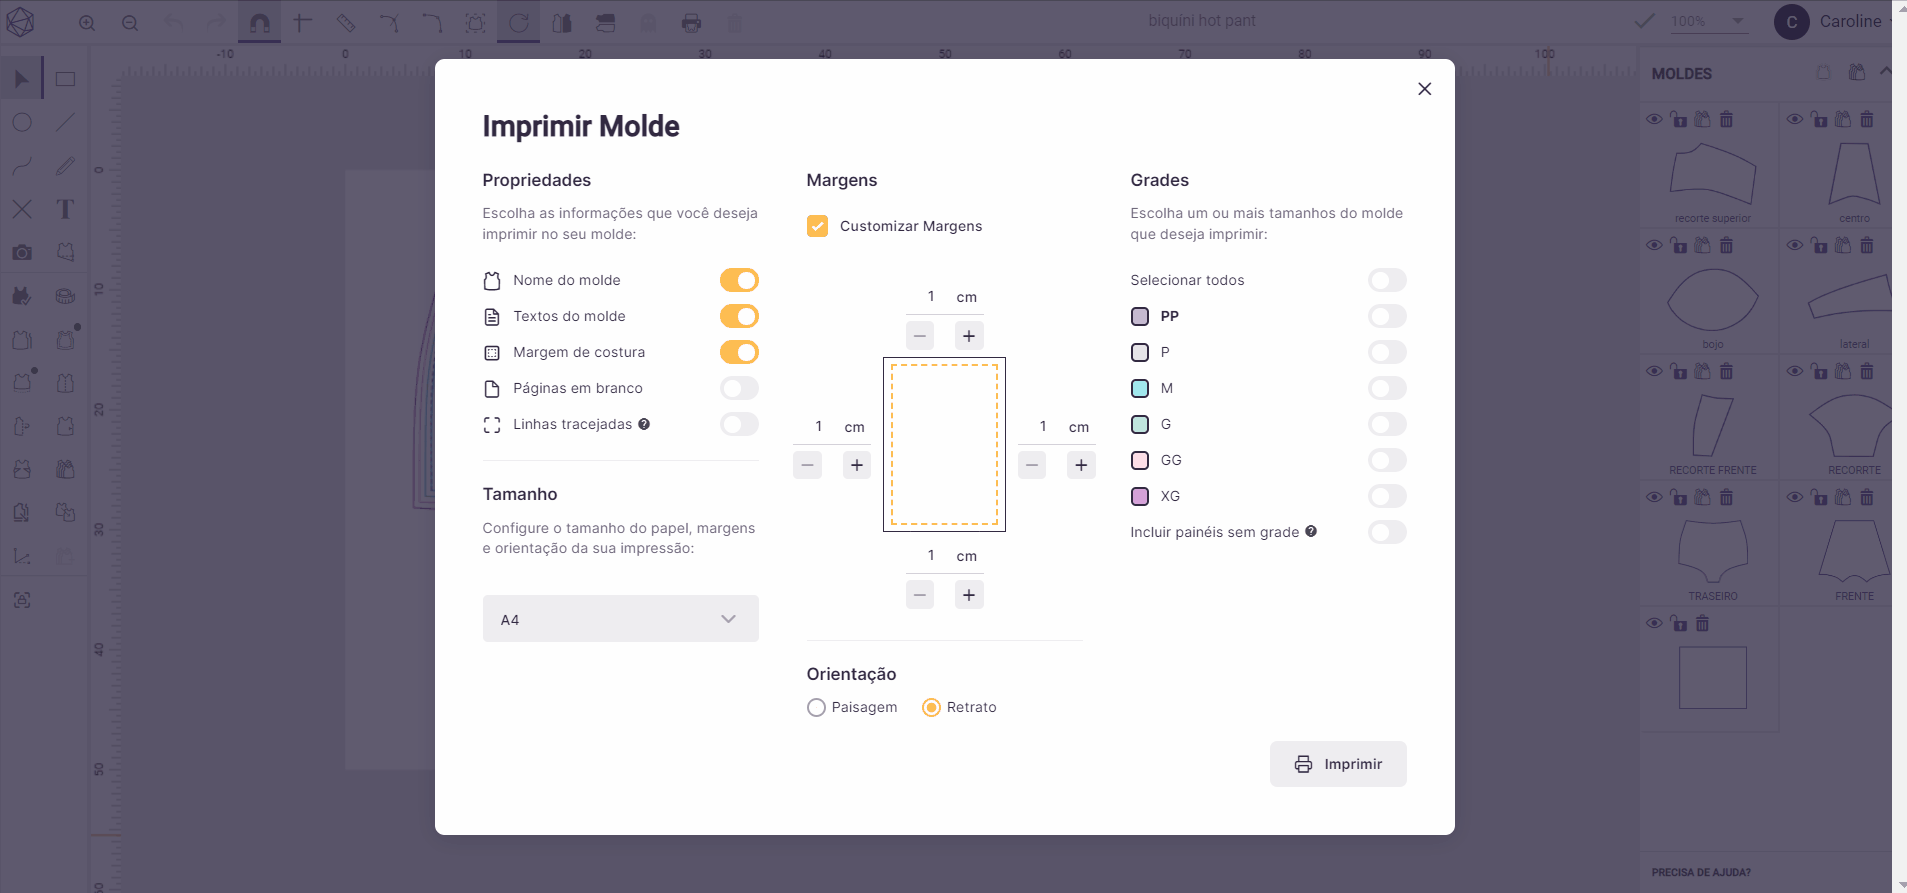Enable M size toggle
Screen dimensions: 1907x893
tap(1387, 388)
